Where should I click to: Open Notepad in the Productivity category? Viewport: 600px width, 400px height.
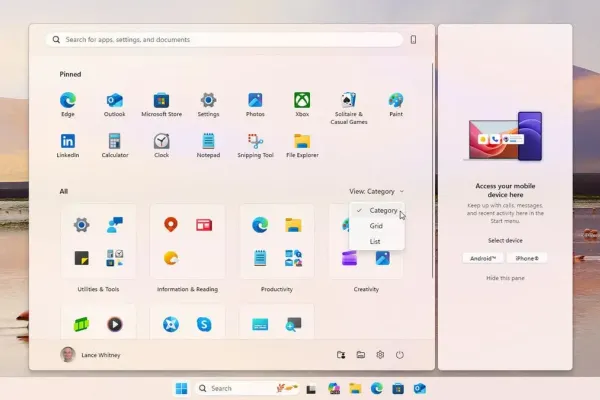[260, 258]
